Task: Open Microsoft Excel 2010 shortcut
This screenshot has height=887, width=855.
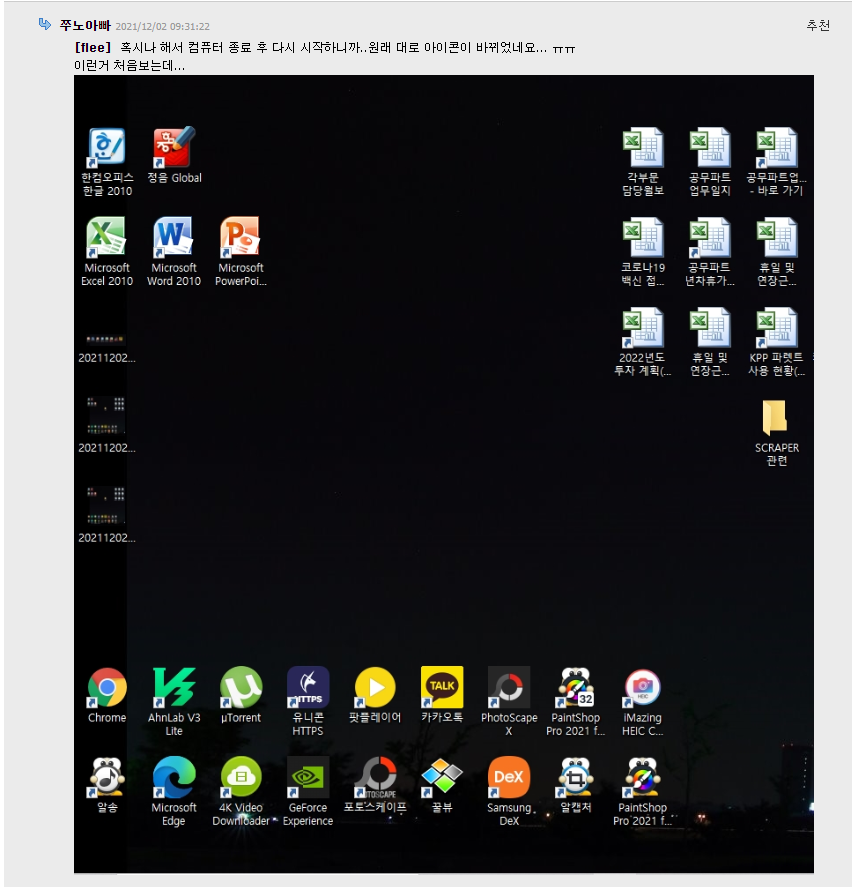Action: click(x=107, y=251)
